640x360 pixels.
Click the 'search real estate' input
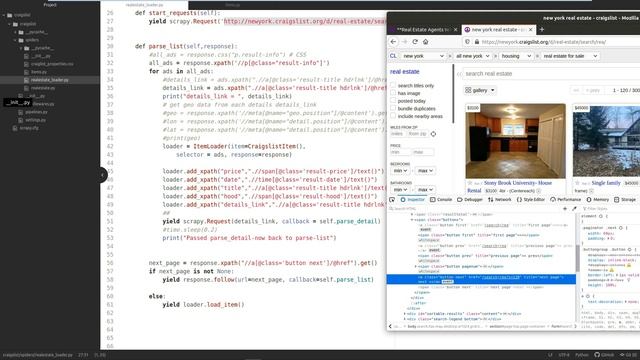pos(551,74)
